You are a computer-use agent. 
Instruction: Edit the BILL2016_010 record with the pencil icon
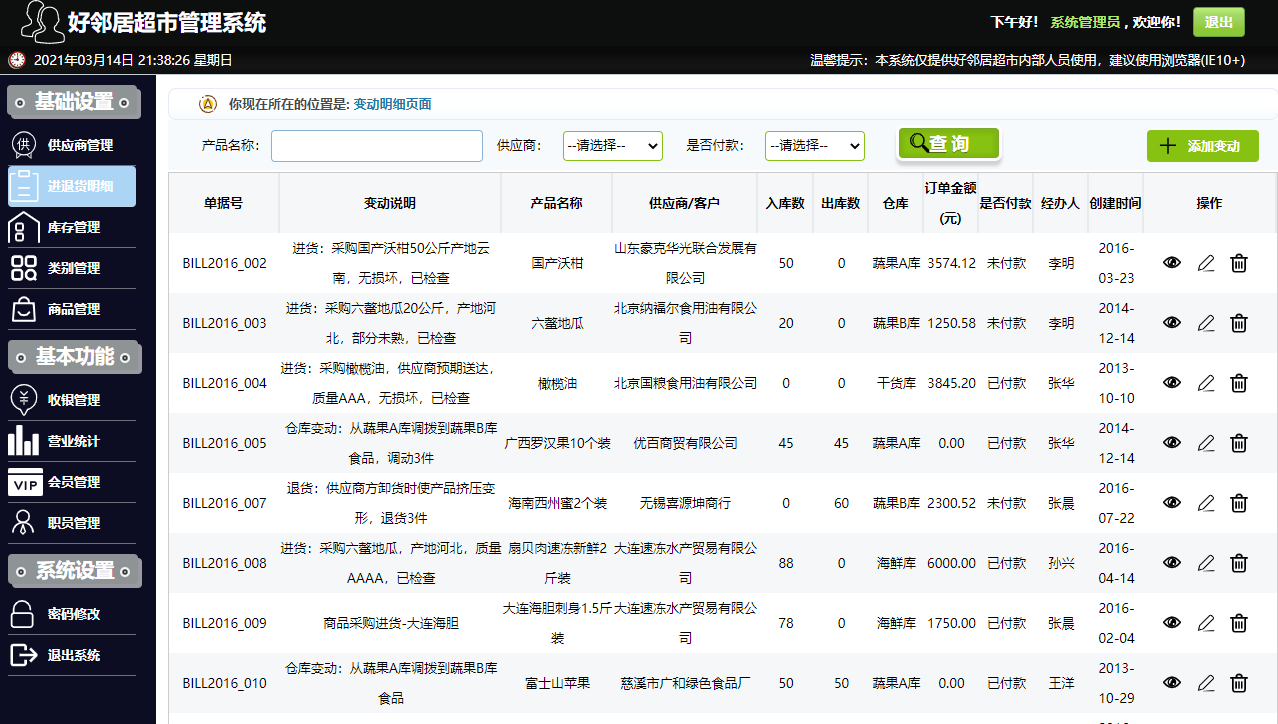coord(1206,683)
